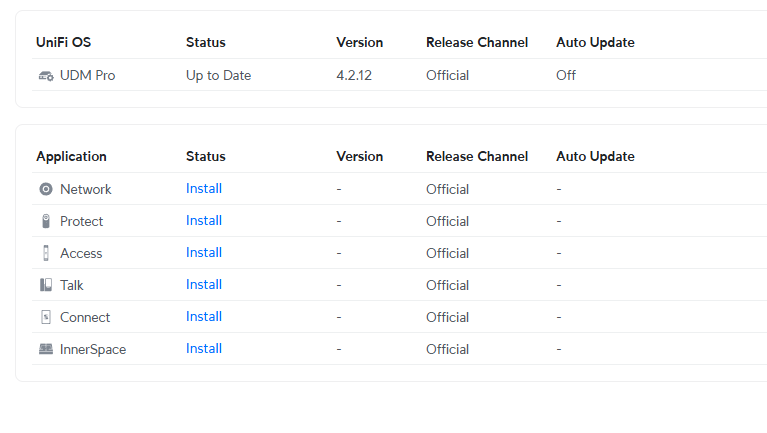Click the Access application icon
The width and height of the screenshot is (767, 433).
point(46,253)
